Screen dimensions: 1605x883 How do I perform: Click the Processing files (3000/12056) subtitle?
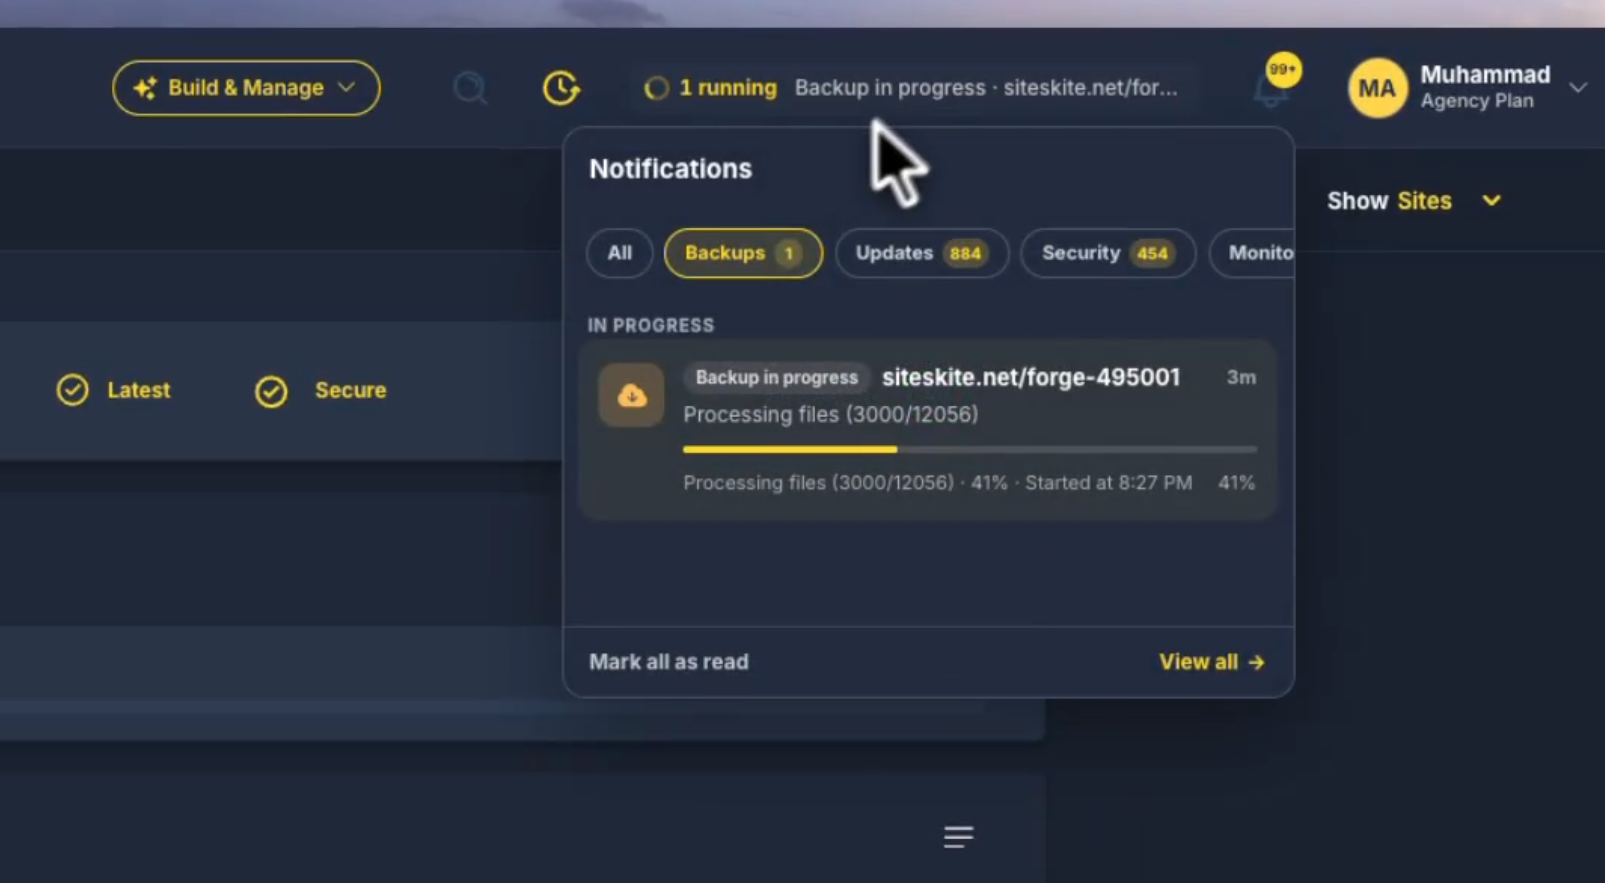pos(830,414)
